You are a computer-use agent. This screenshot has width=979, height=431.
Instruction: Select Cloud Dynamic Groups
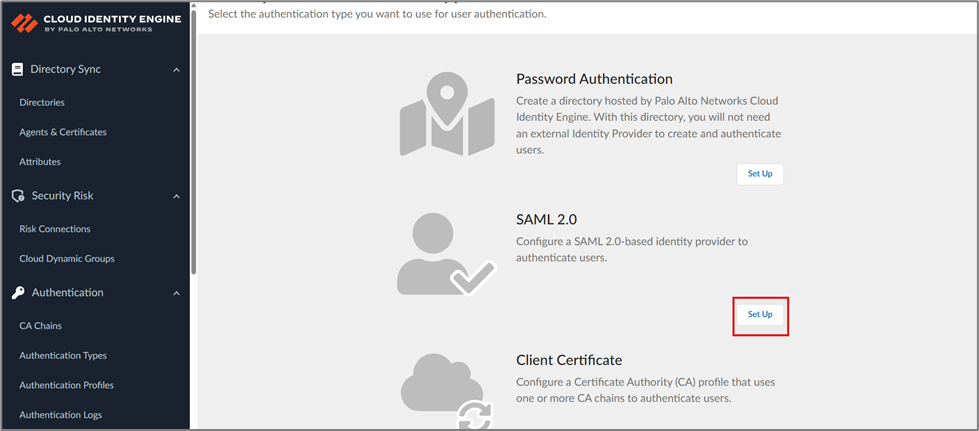(67, 259)
